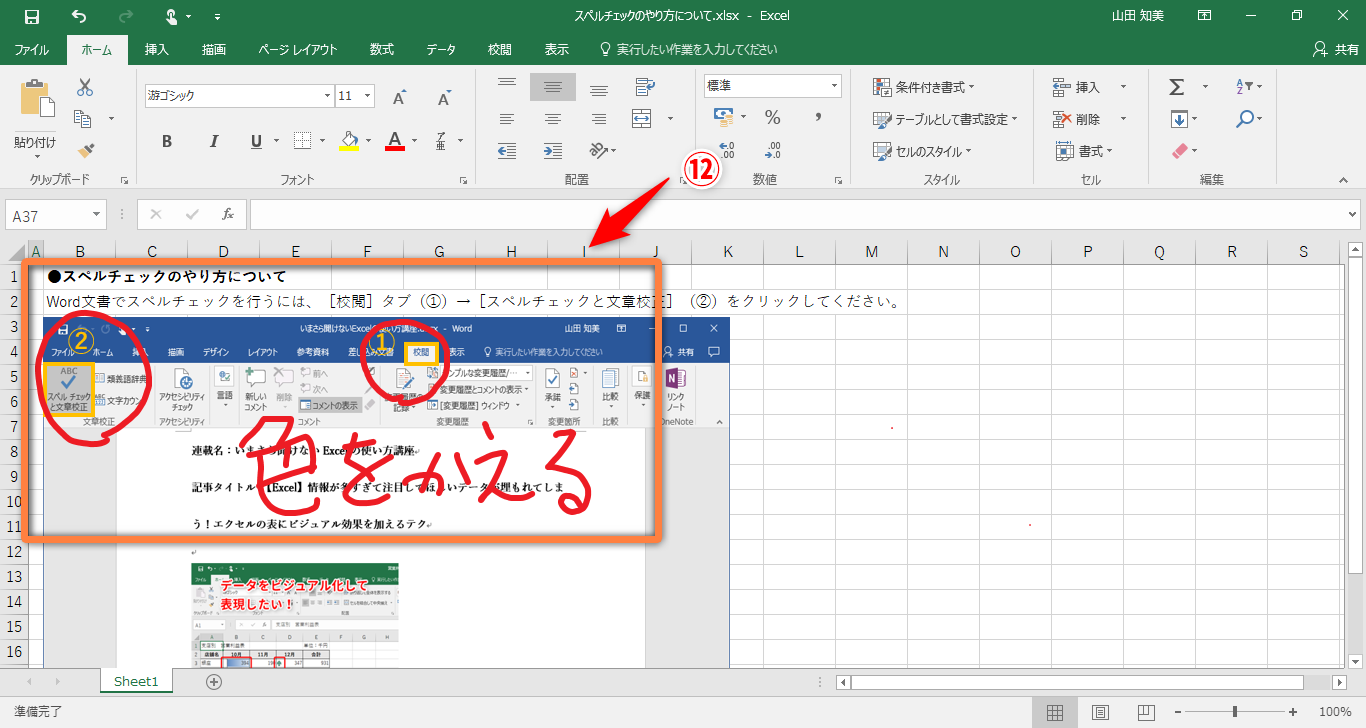Image resolution: width=1366 pixels, height=728 pixels.
Task: Expand the Merge & Center dropdown arrow
Action: click(x=670, y=119)
